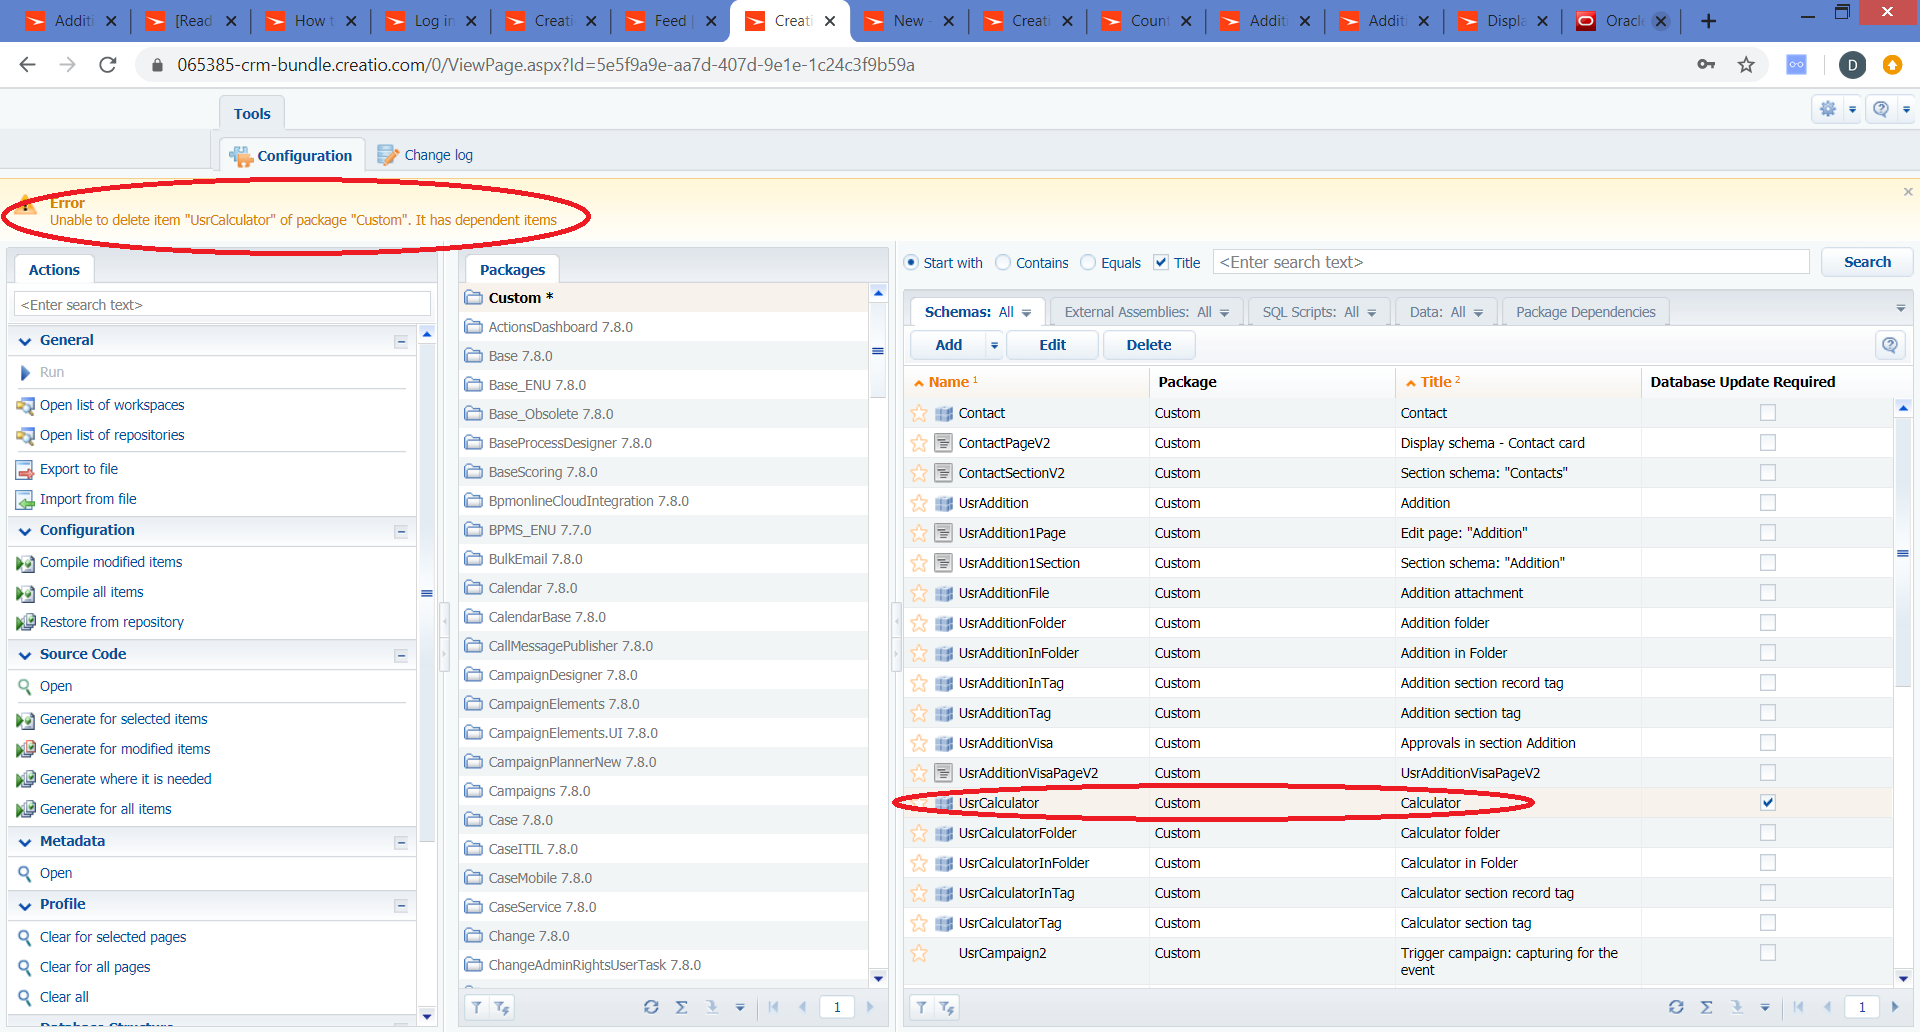Screen dimensions: 1920x1032
Task: Open the password key icon in address bar
Action: tap(1706, 65)
